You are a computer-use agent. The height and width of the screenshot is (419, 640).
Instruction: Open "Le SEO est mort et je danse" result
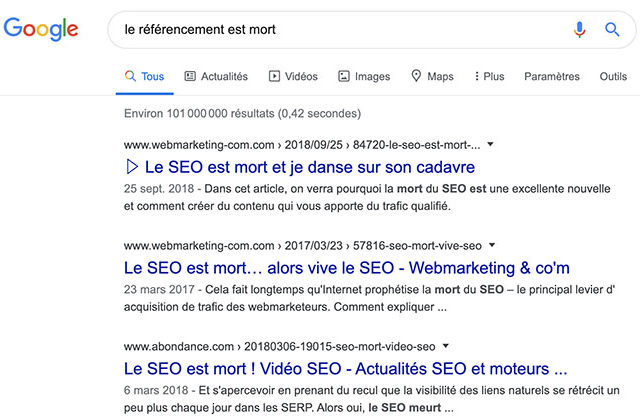pyautogui.click(x=310, y=167)
